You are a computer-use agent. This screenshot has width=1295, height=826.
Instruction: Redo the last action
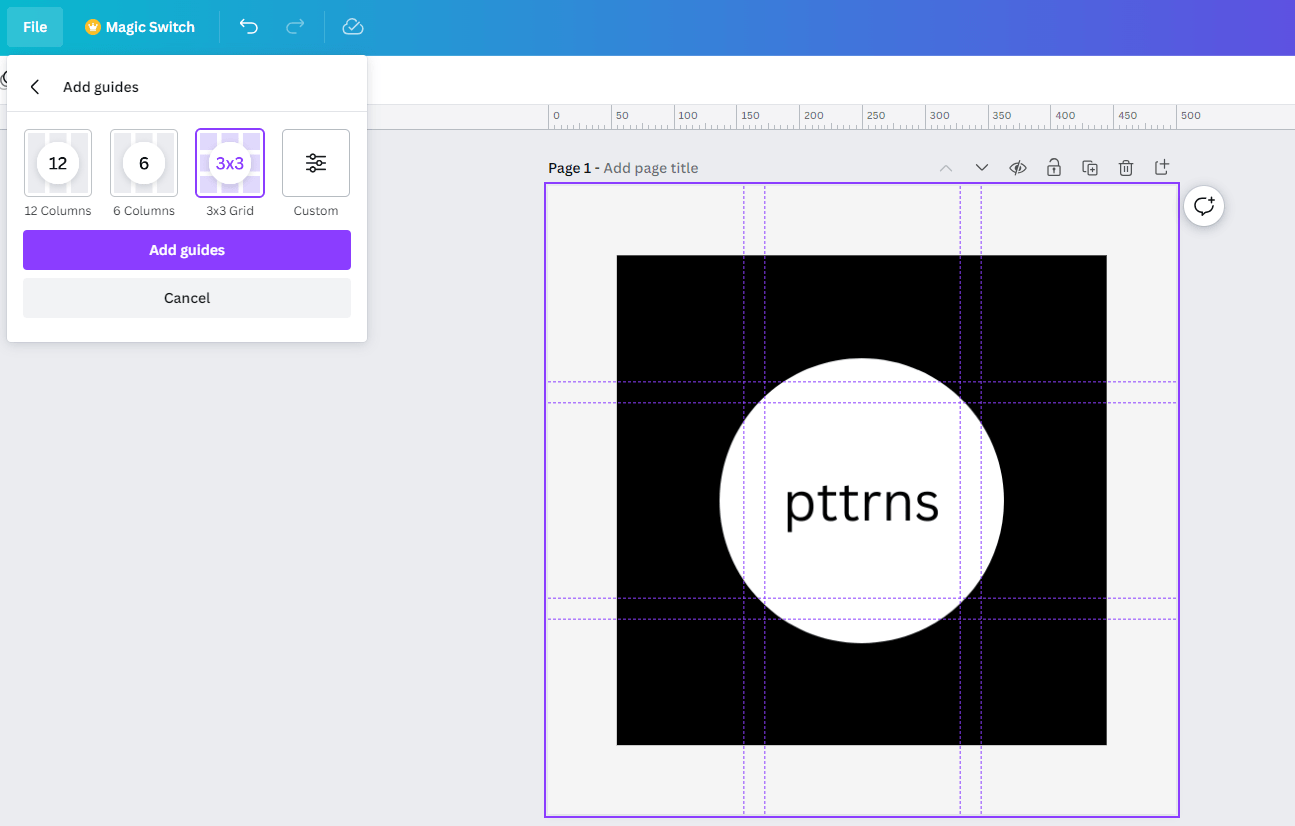[x=295, y=27]
